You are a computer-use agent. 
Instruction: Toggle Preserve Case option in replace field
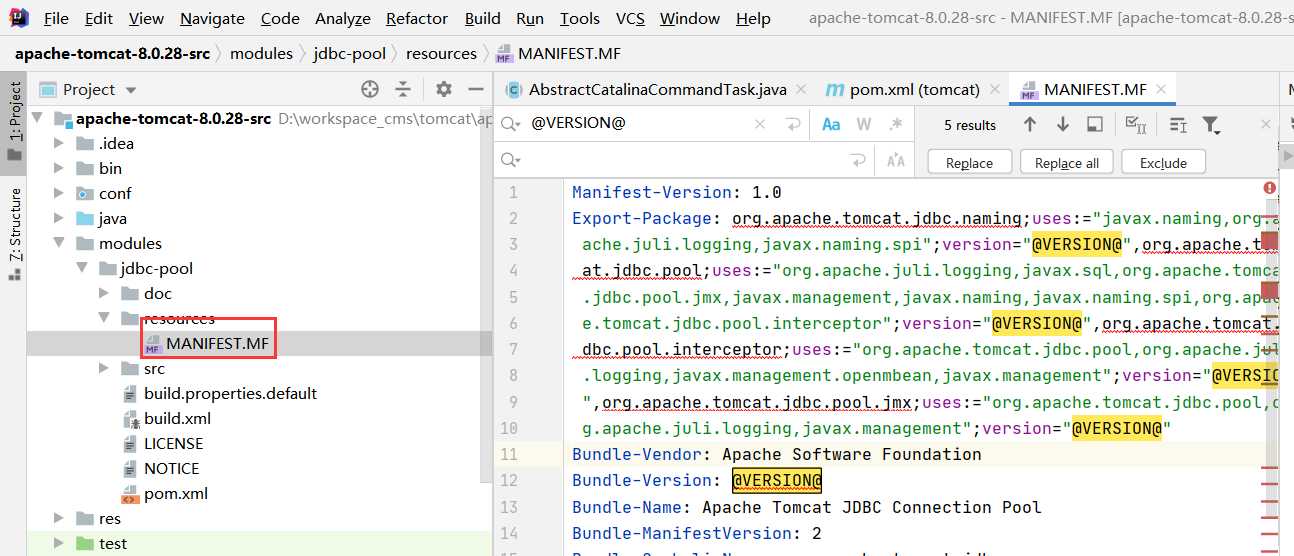pos(895,160)
